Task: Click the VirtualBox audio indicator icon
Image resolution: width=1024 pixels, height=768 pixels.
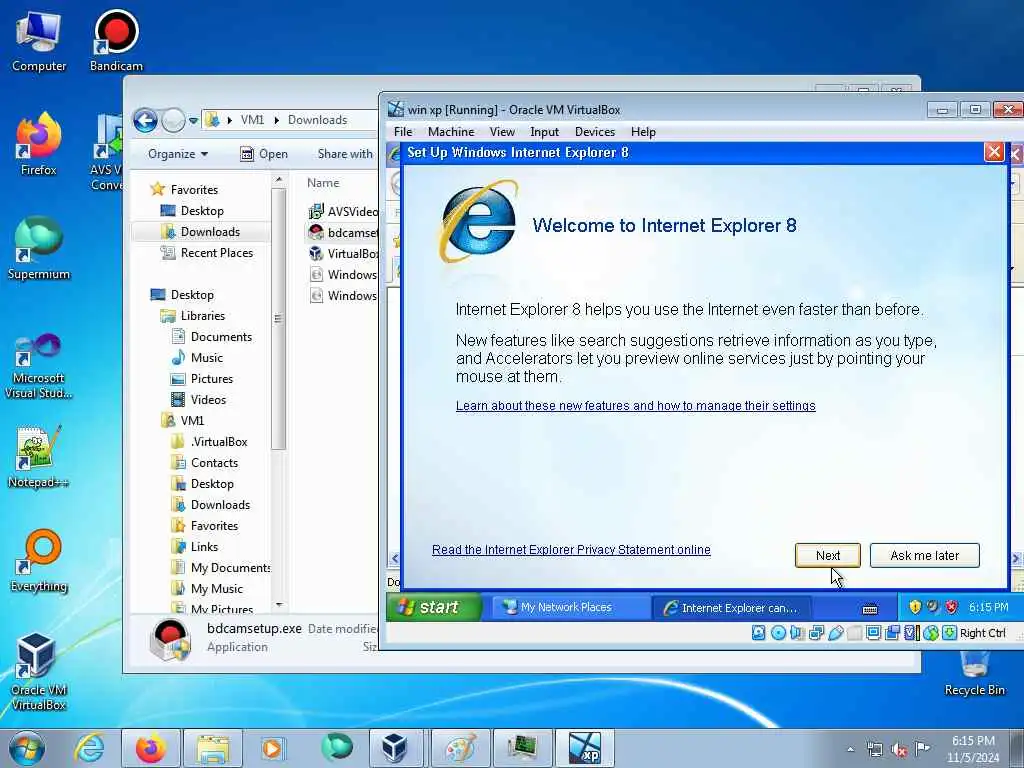Action: coord(797,632)
